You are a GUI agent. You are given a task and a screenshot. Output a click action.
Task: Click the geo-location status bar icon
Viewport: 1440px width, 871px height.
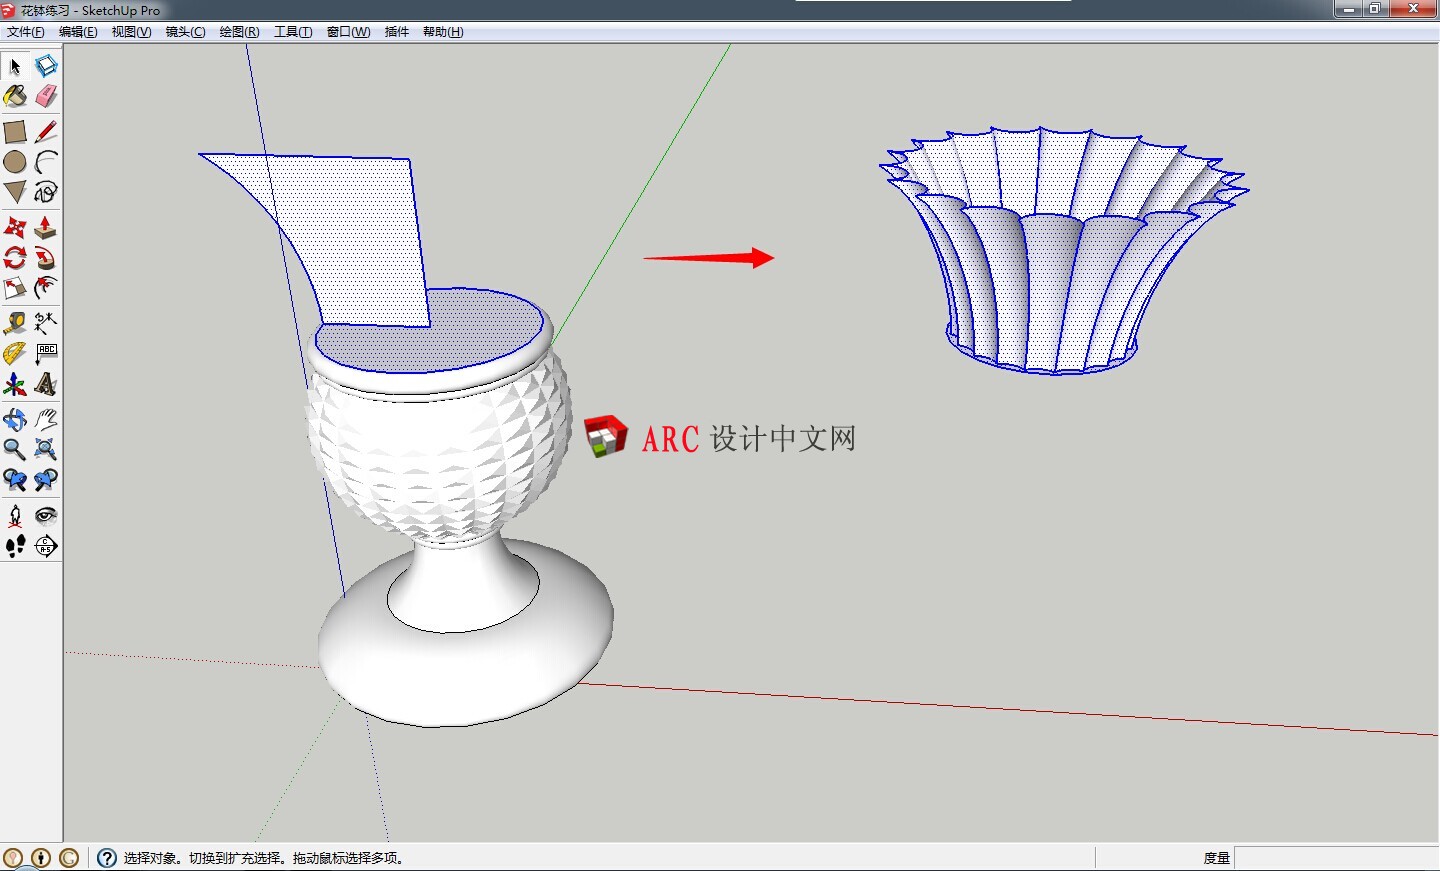click(x=13, y=858)
